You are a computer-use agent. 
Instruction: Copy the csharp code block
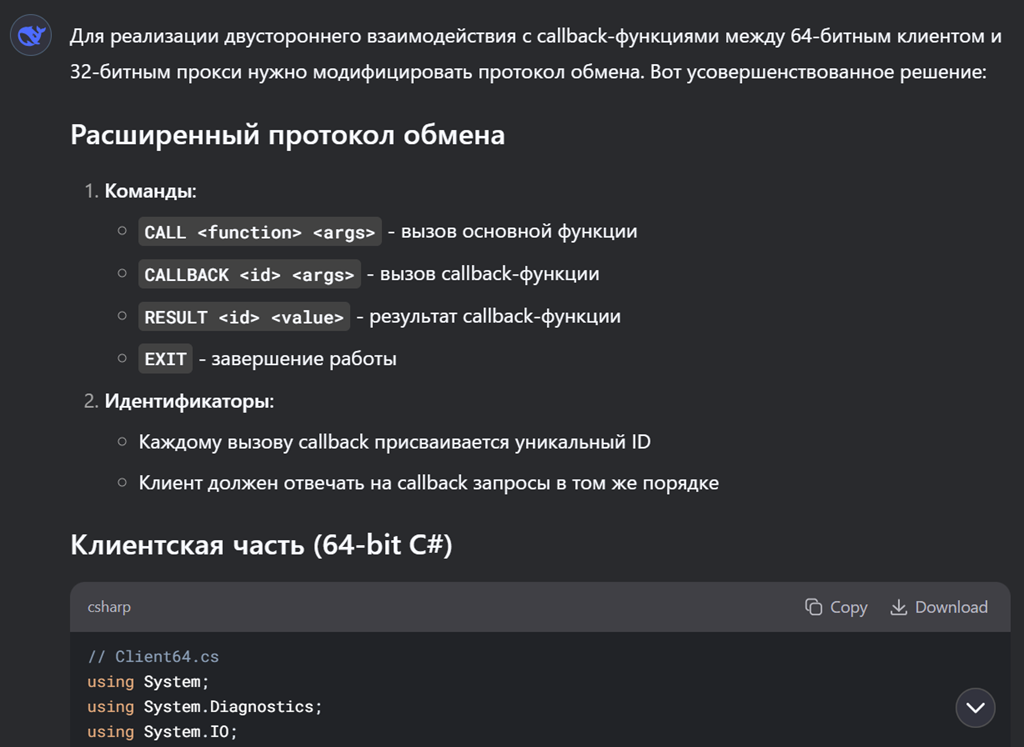coord(836,607)
